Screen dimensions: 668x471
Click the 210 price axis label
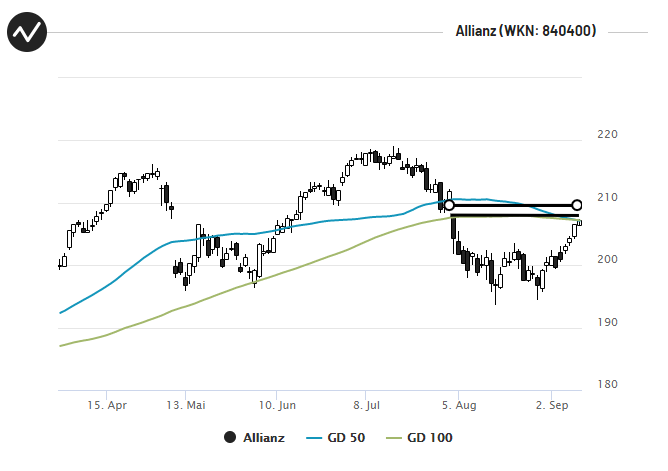click(607, 197)
